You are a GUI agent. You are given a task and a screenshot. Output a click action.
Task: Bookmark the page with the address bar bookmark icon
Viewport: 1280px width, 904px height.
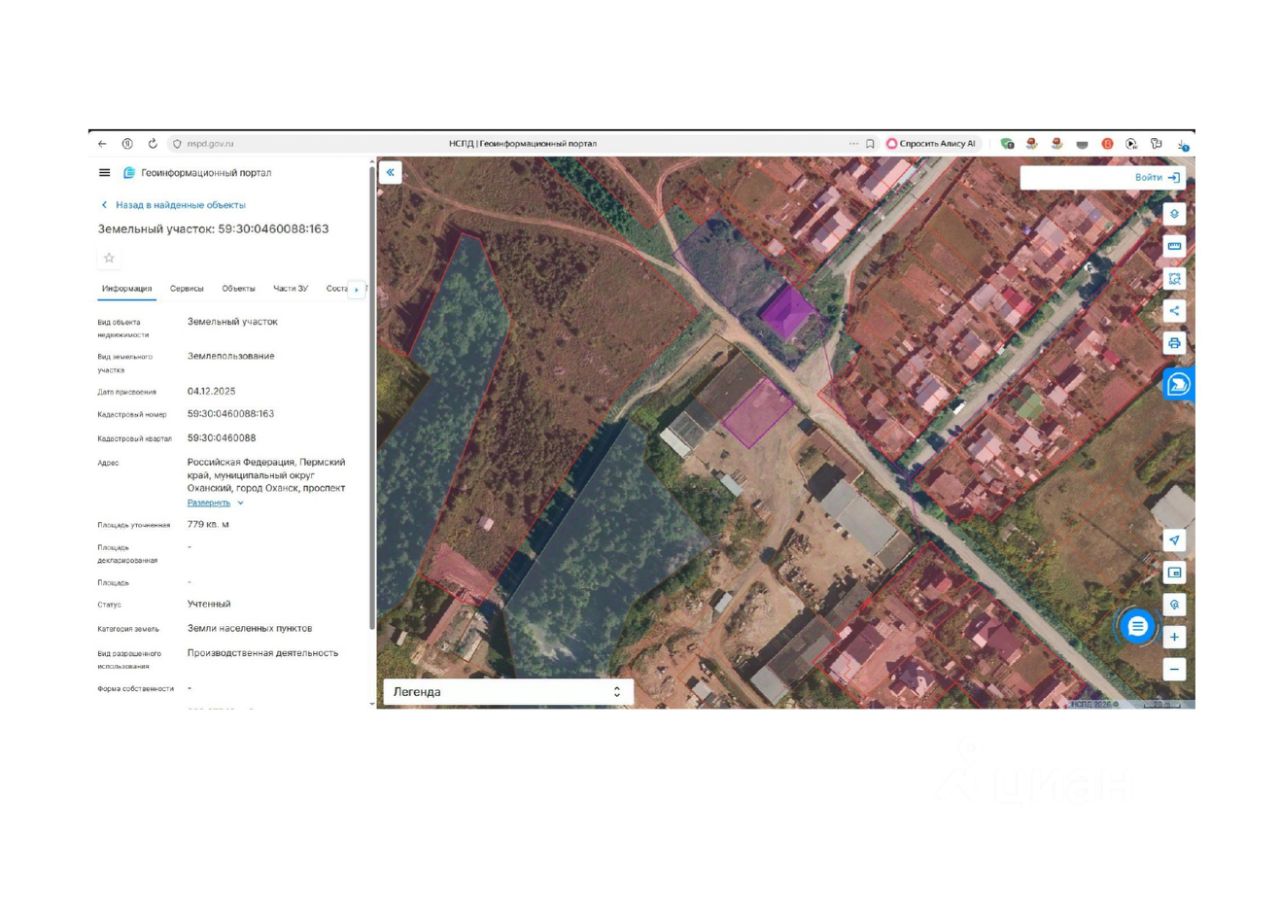870,144
